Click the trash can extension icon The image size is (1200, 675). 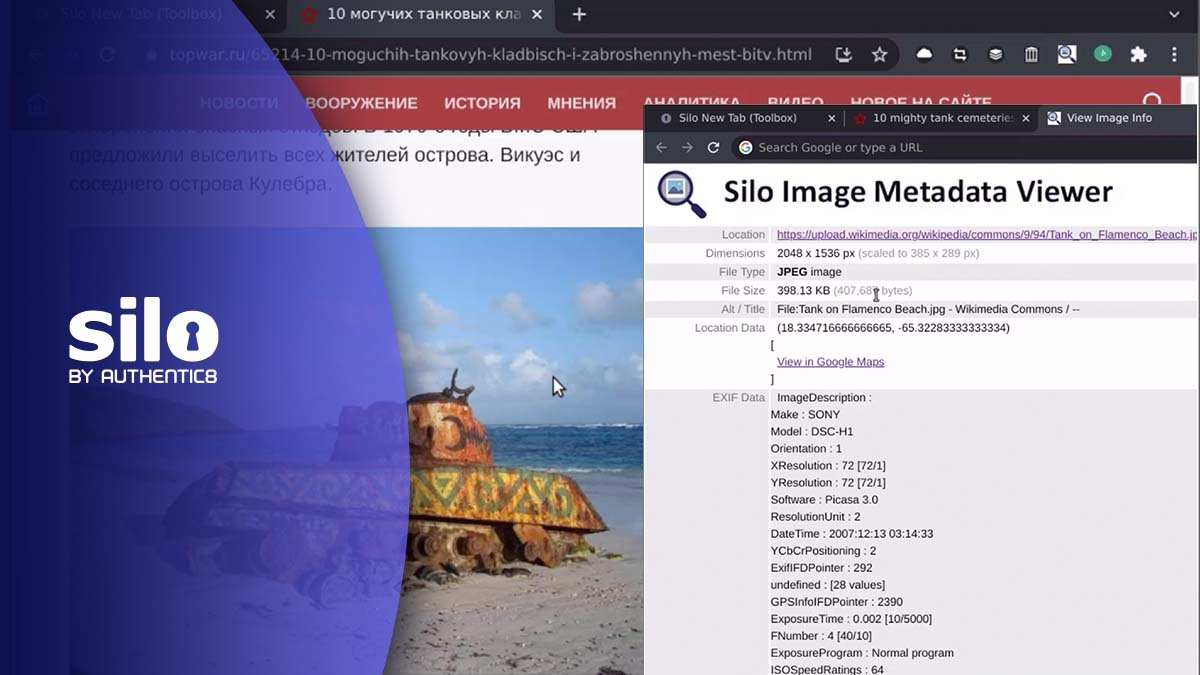(x=1031, y=55)
